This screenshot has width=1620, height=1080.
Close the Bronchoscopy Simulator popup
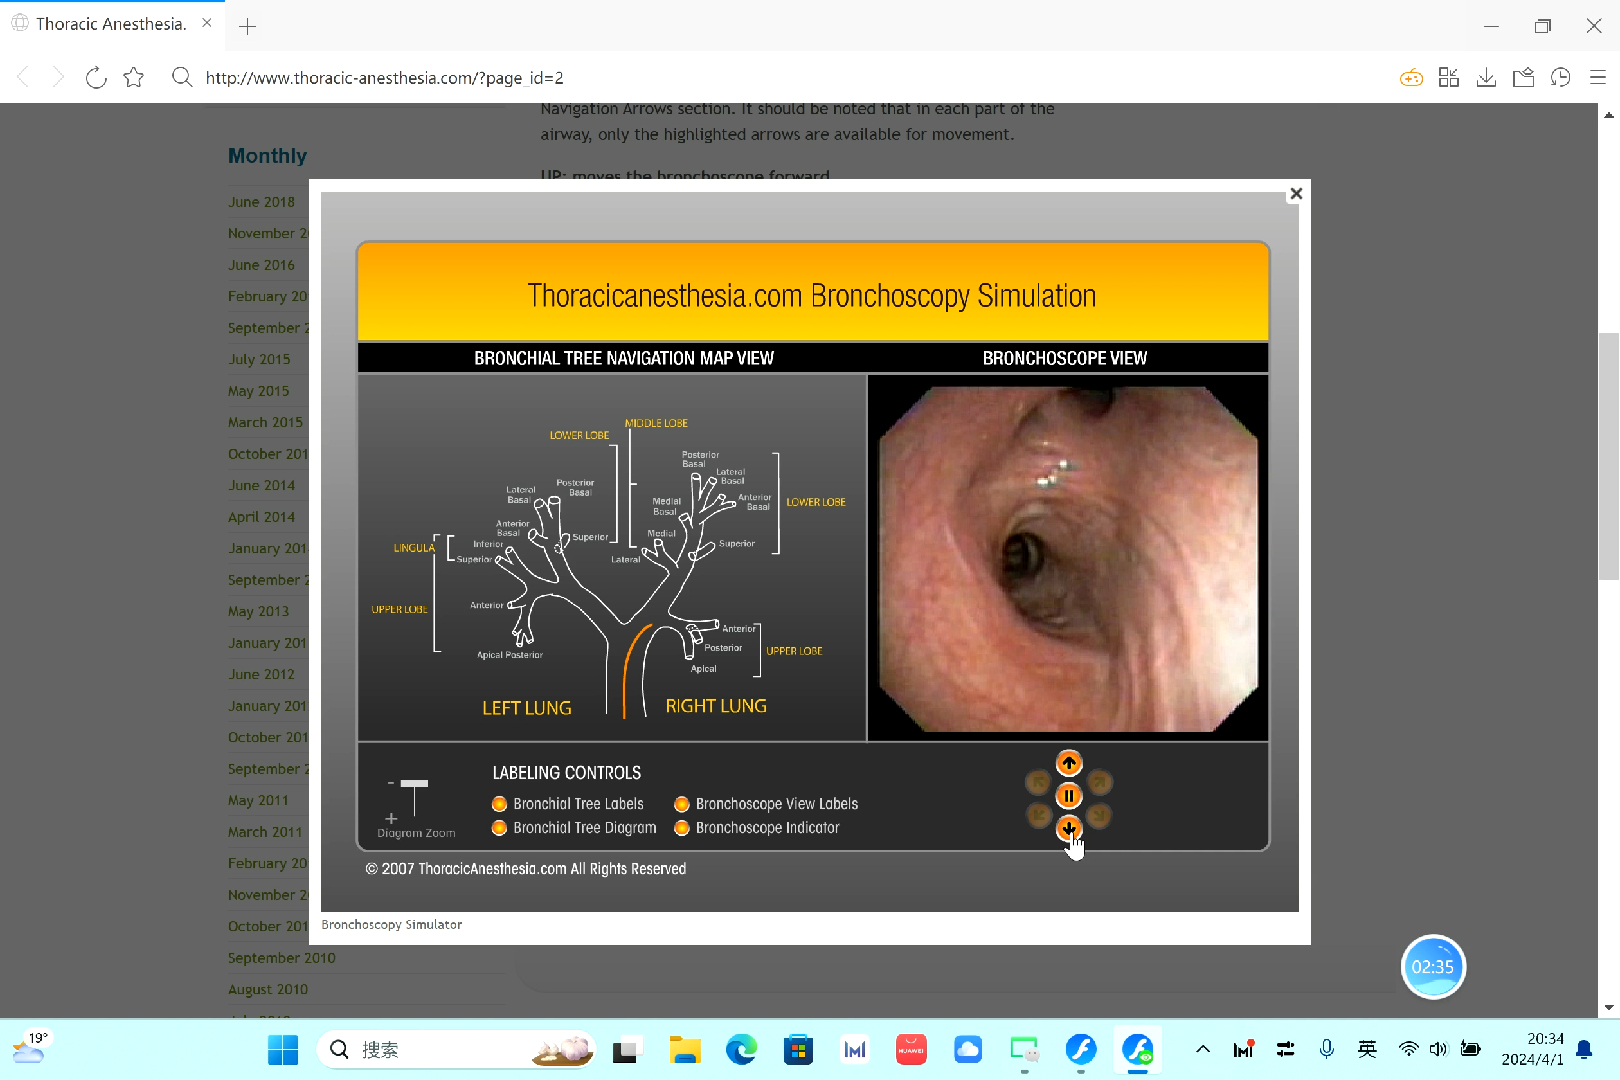point(1296,193)
